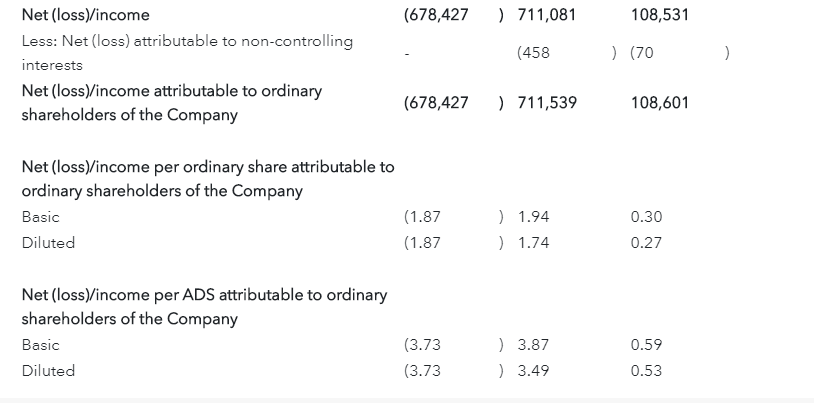Screen dimensions: 814x403
Task: Click the per ordinary share section heading
Action: [x=208, y=178]
